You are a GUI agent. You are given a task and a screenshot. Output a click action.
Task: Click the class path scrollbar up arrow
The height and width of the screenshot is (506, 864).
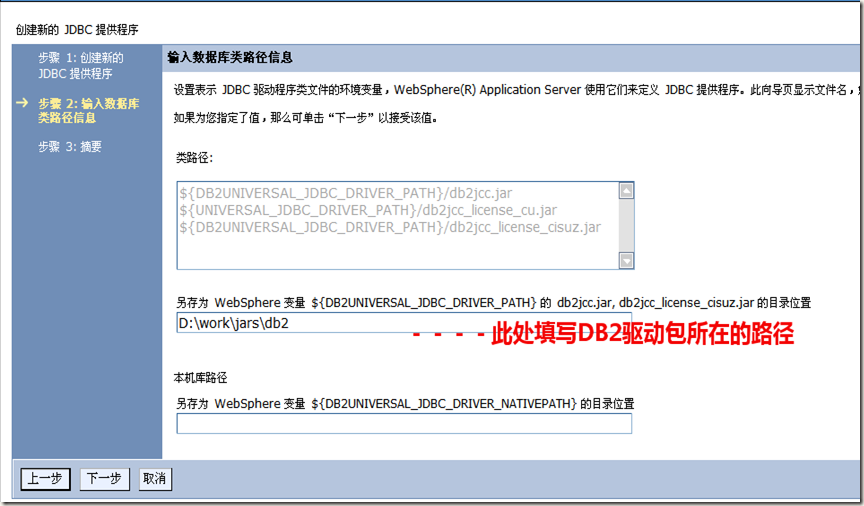tap(626, 191)
